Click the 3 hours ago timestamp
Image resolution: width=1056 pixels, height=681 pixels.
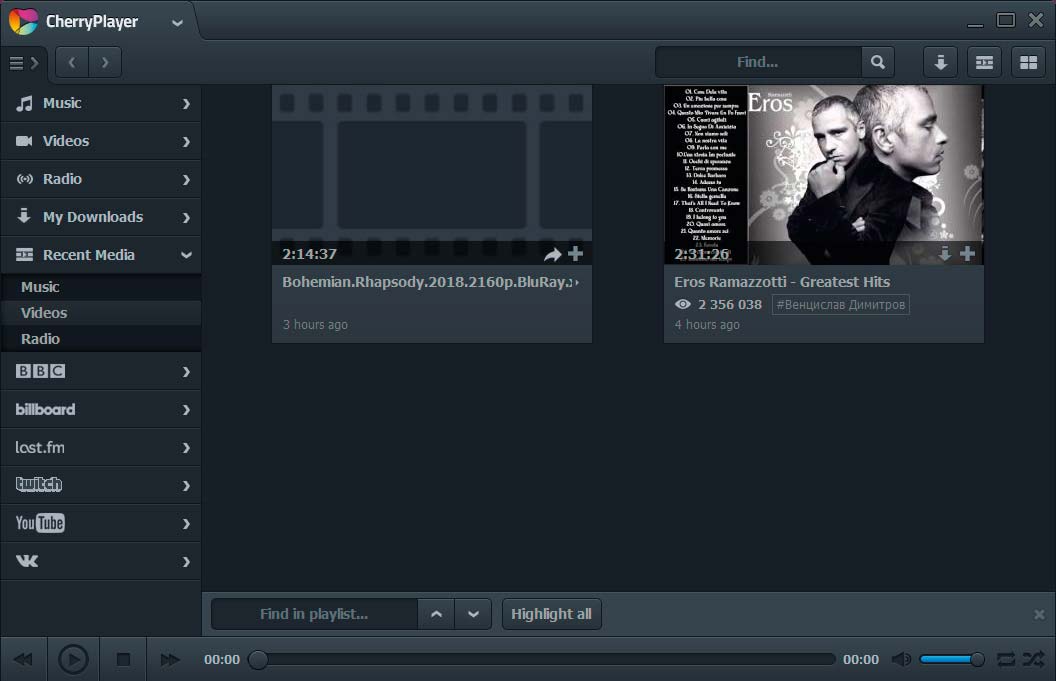(x=315, y=325)
